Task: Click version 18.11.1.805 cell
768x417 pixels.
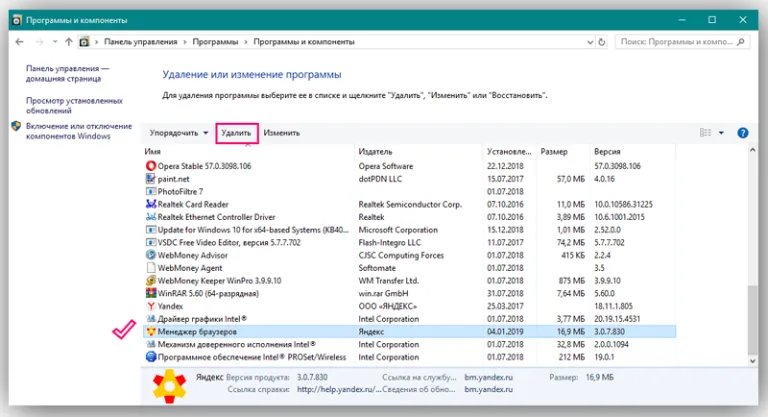Action: 613,306
